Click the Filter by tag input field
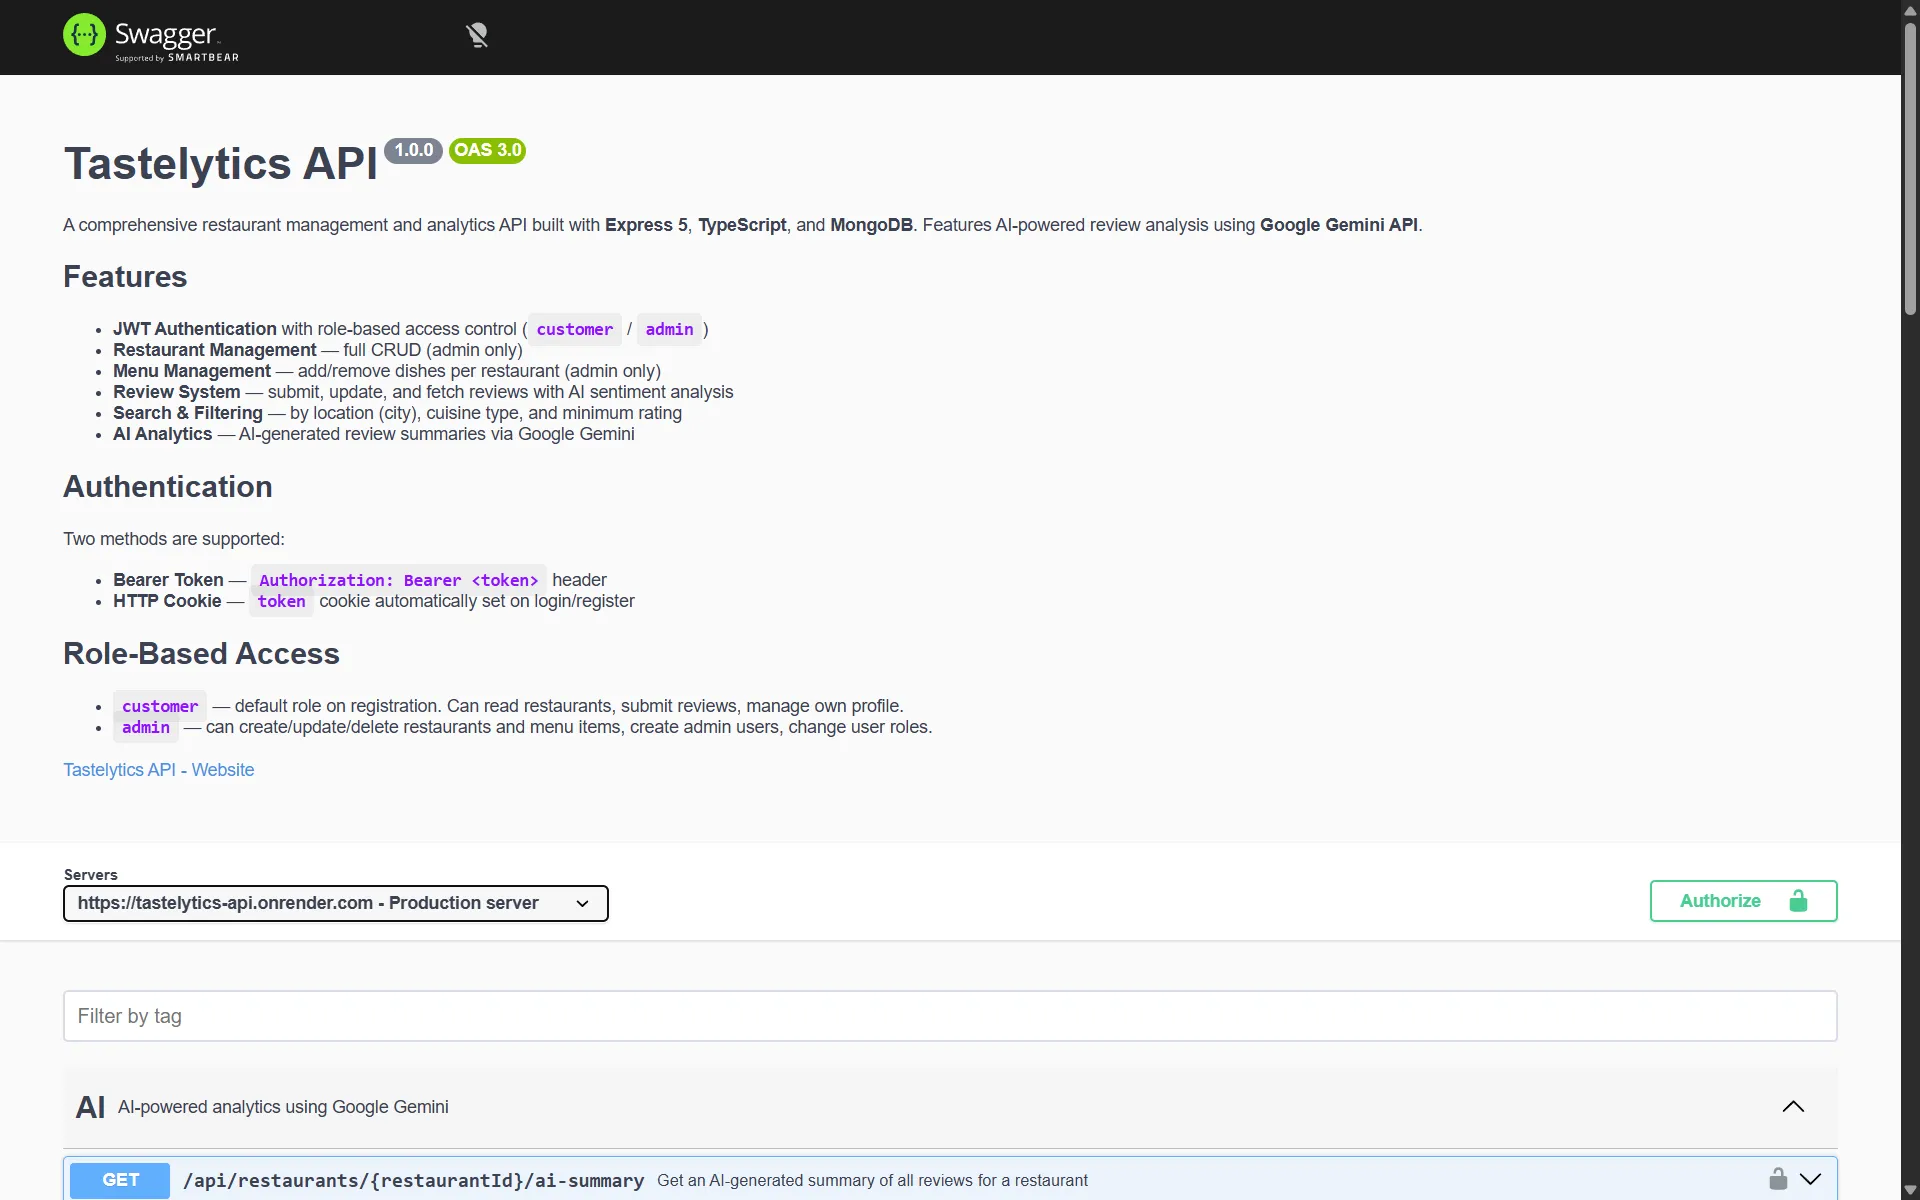Image resolution: width=1920 pixels, height=1200 pixels. coord(950,1016)
